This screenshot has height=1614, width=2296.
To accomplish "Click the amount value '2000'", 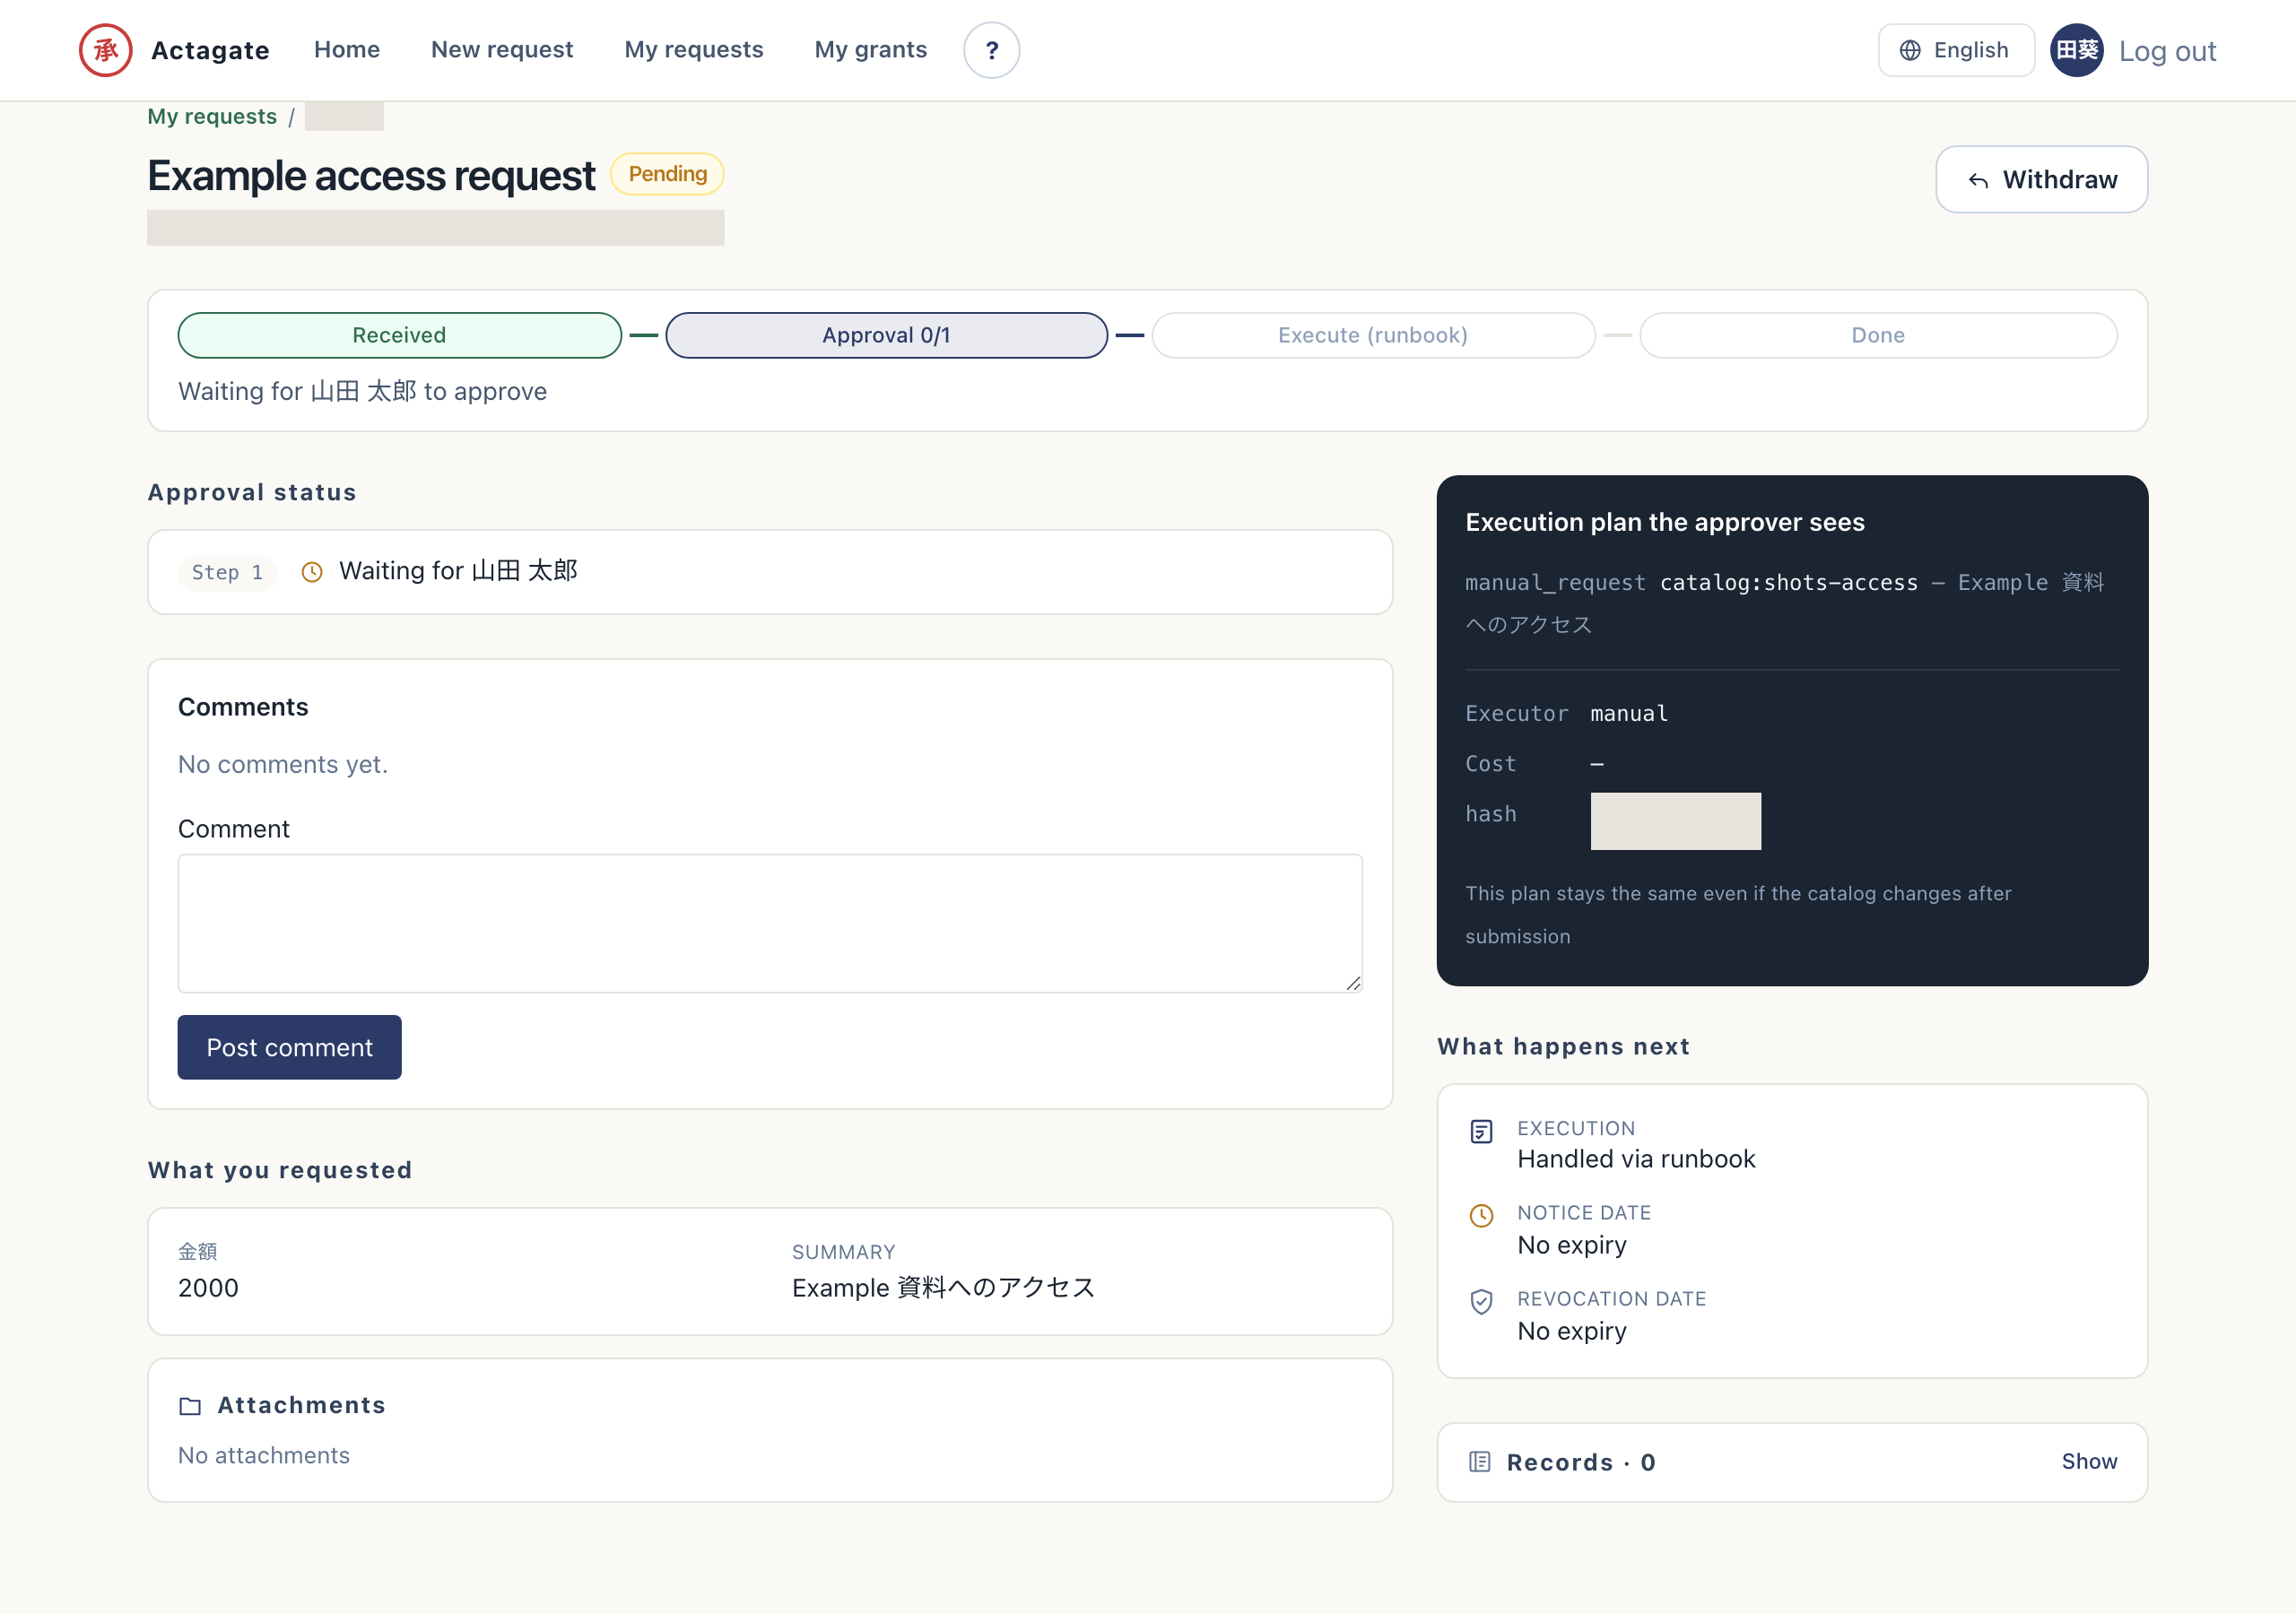I will point(208,1287).
